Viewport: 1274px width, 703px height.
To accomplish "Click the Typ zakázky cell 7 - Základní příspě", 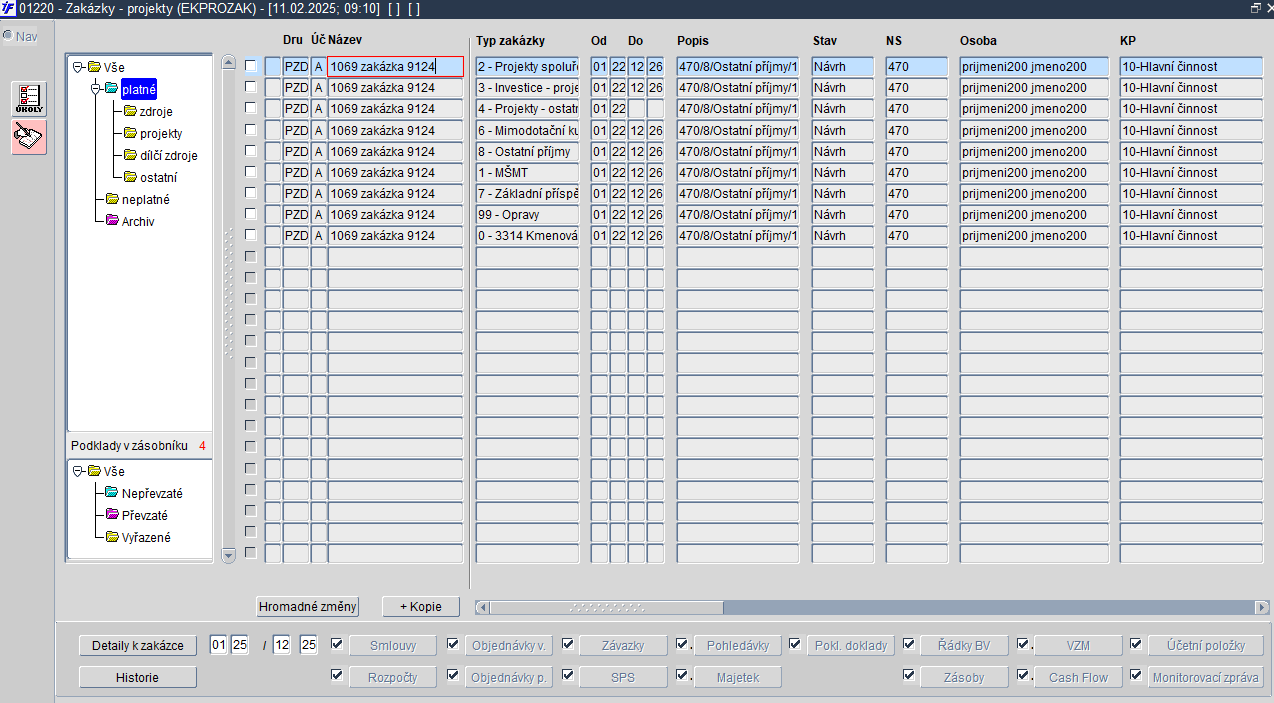I will point(527,193).
